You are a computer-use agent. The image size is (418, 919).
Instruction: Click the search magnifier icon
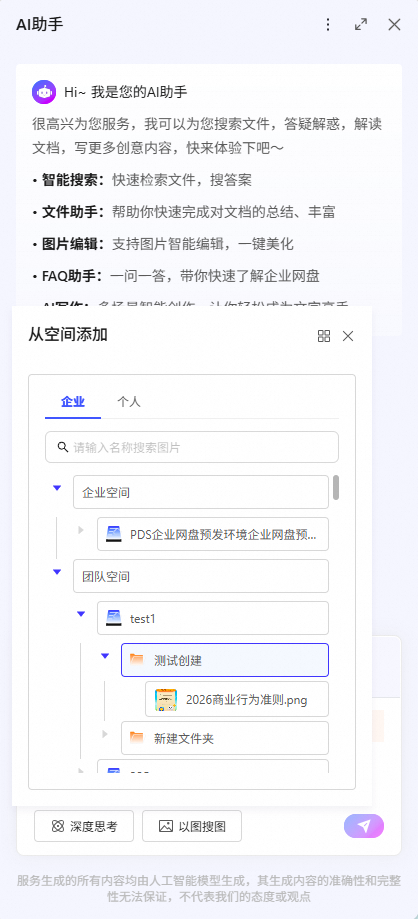coord(63,447)
